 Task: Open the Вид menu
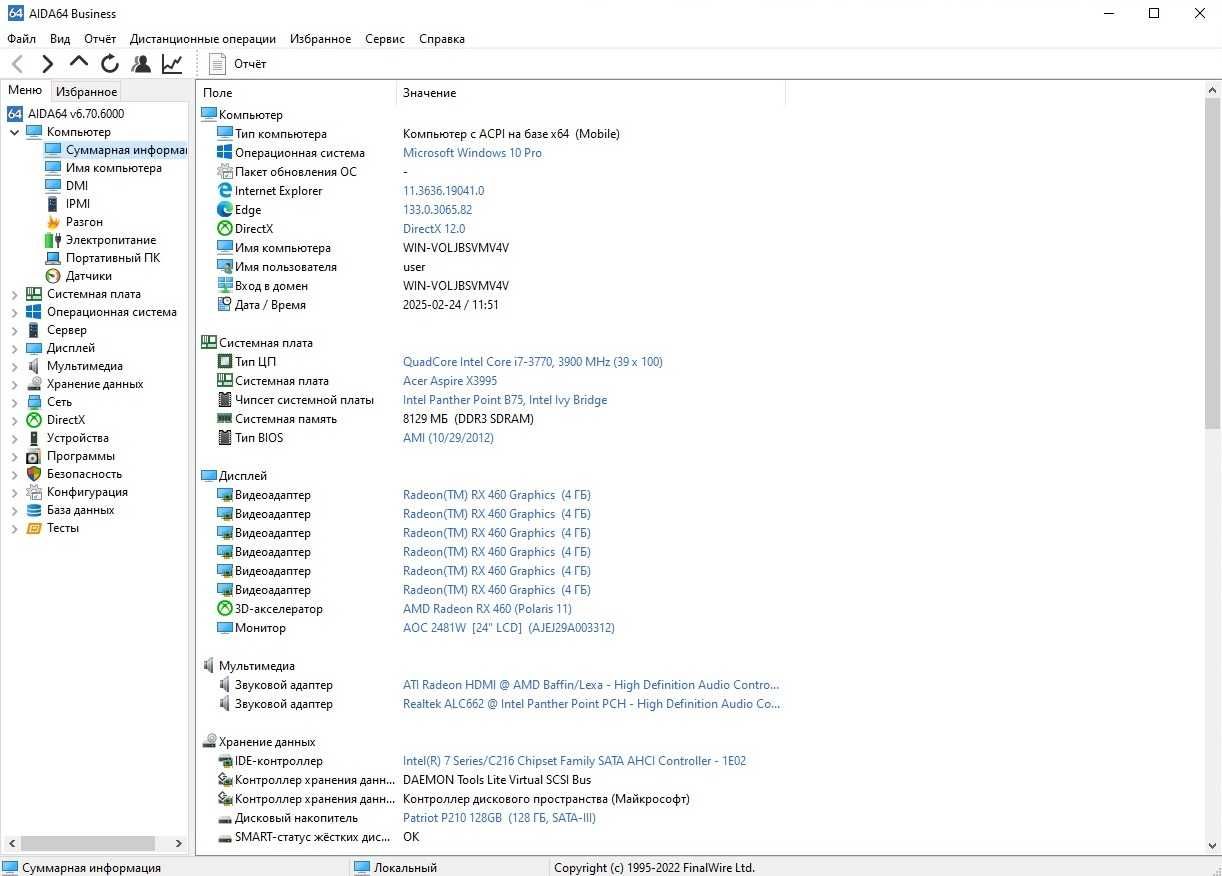tap(60, 39)
